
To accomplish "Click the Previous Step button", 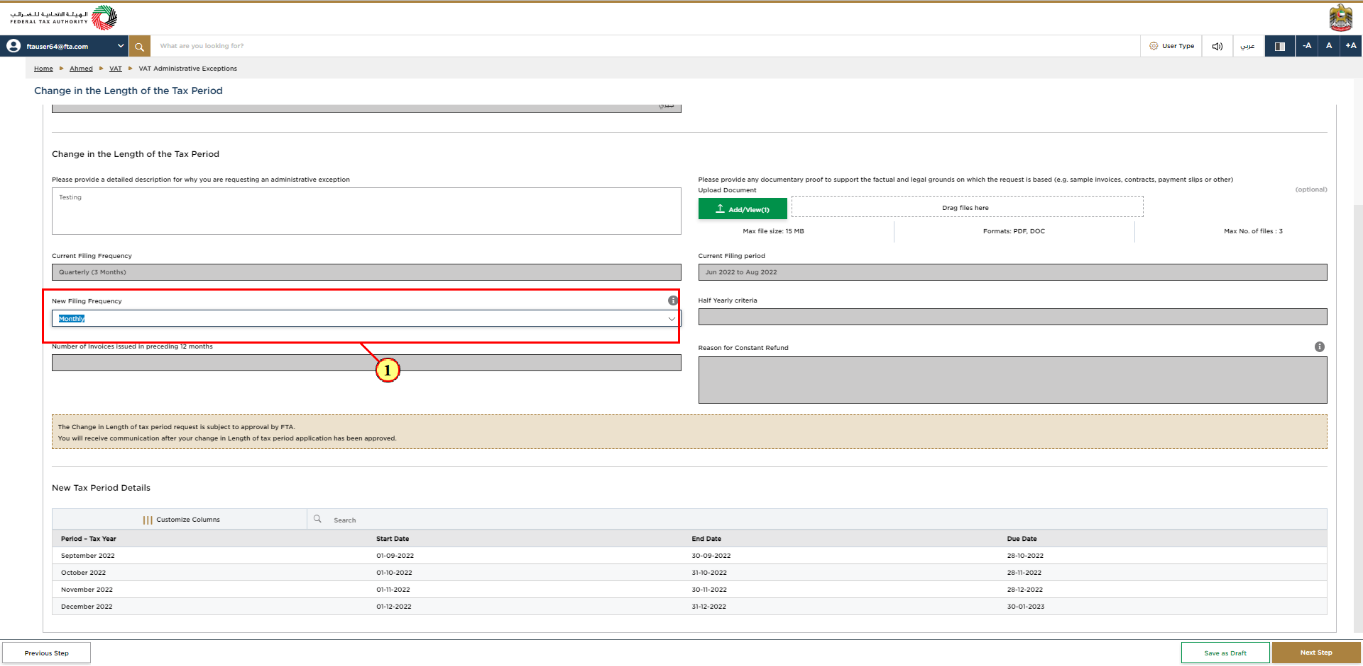I will click(x=47, y=653).
